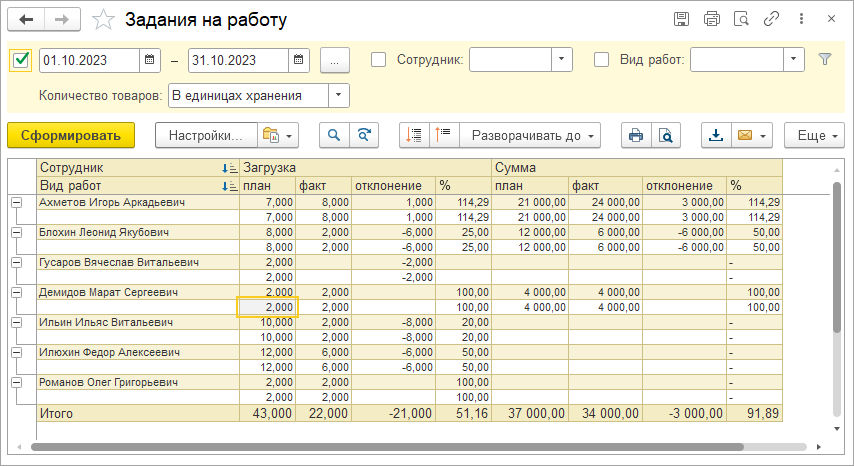Collapse Демидов Марат Сергеевич group
The height and width of the screenshot is (466, 854).
point(17,292)
